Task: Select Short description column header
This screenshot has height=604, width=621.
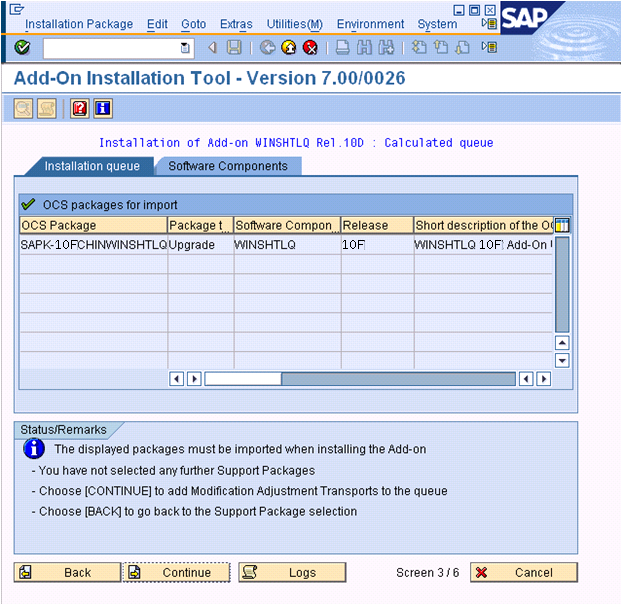Action: [484, 225]
